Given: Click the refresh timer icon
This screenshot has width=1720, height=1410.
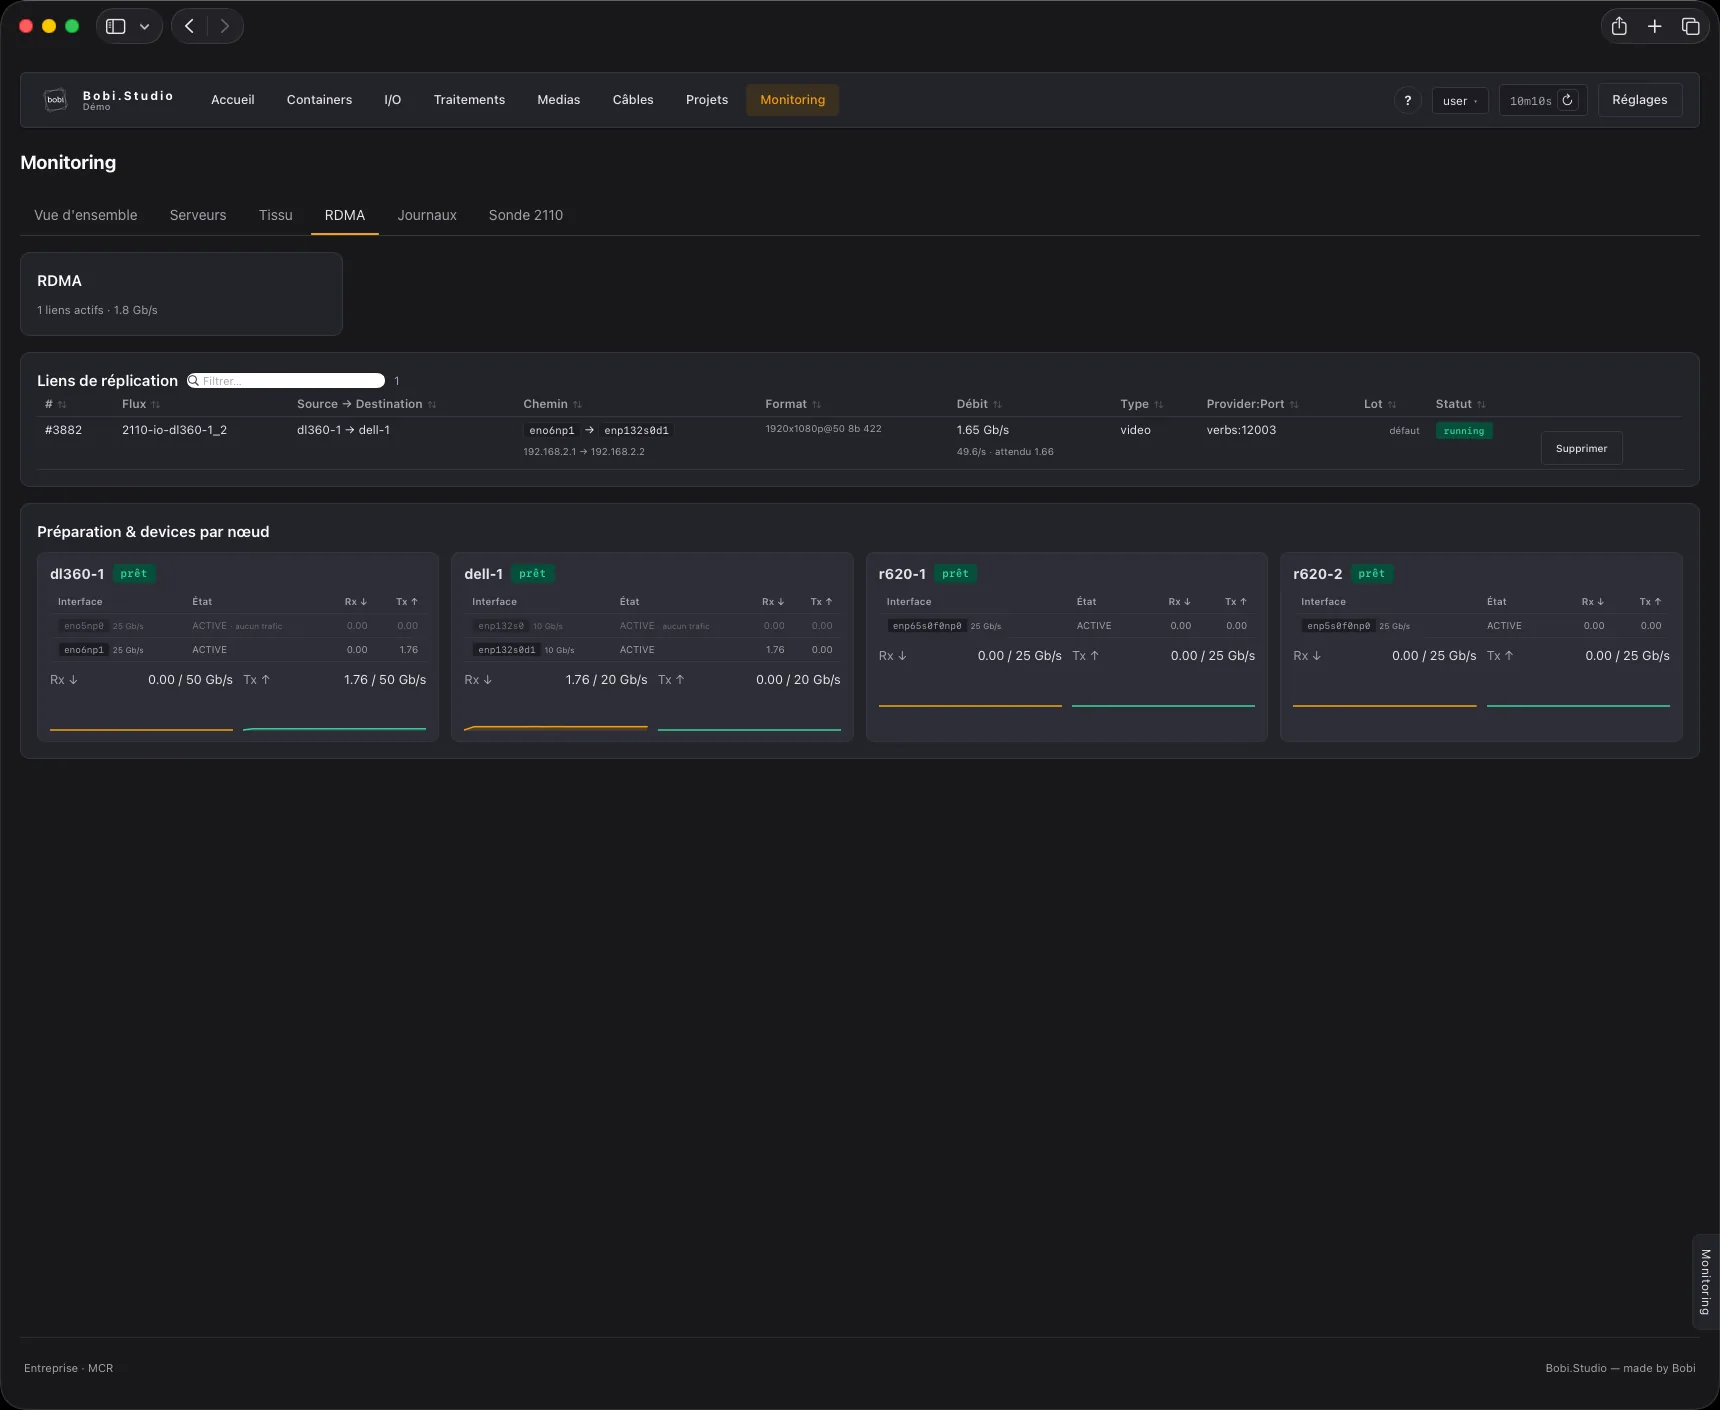Looking at the screenshot, I should point(1567,100).
